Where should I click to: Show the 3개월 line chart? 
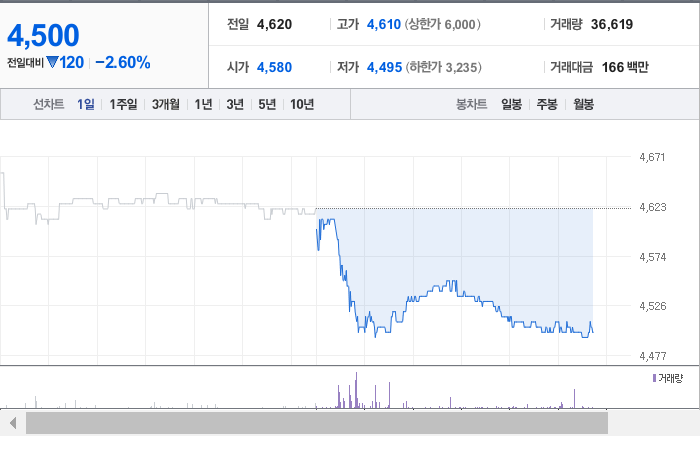click(166, 104)
